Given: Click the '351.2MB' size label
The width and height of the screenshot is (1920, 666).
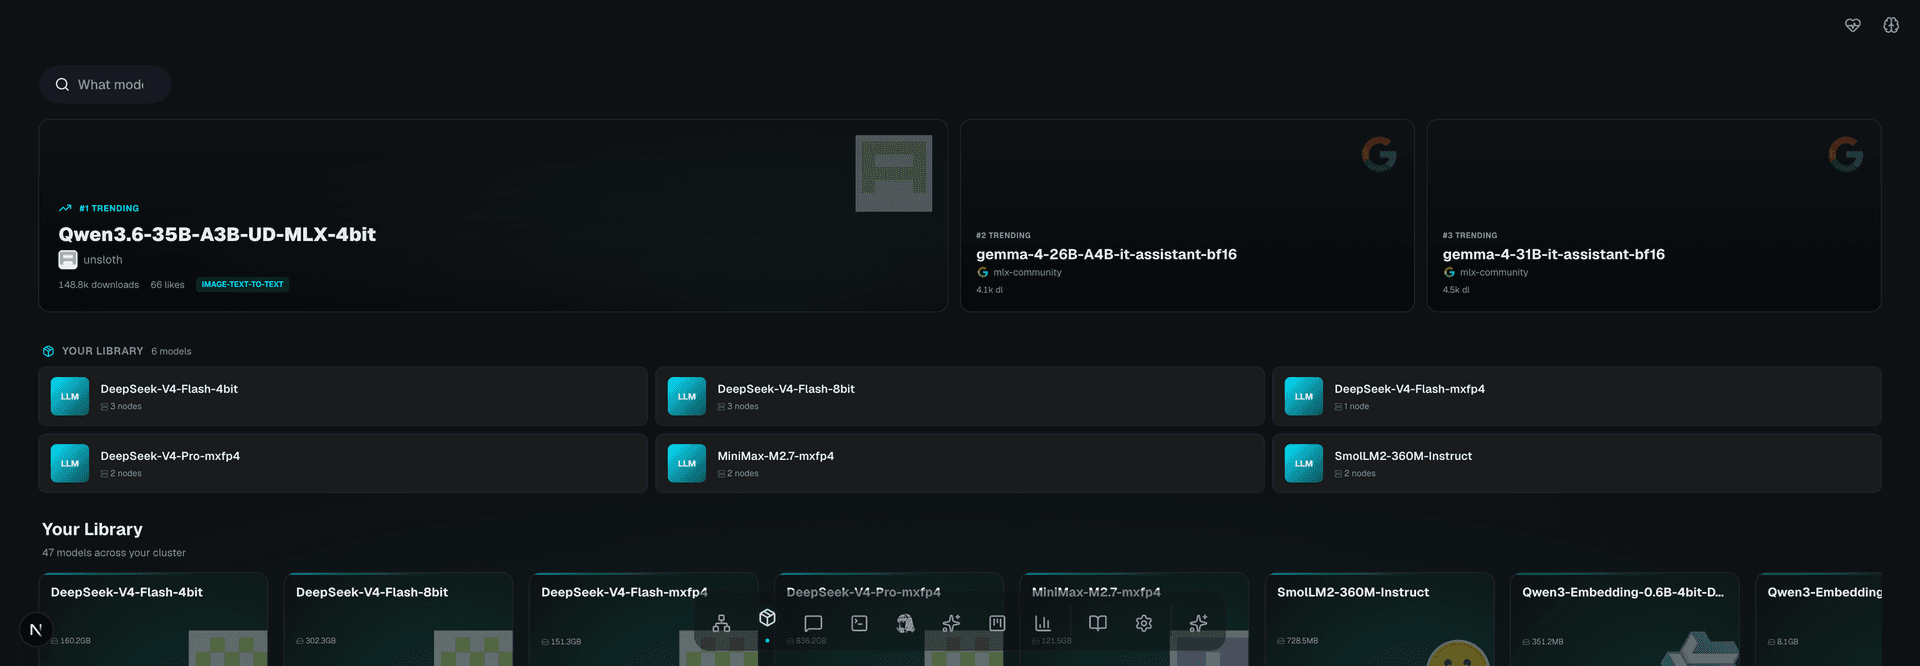Looking at the screenshot, I should coord(1547,642).
